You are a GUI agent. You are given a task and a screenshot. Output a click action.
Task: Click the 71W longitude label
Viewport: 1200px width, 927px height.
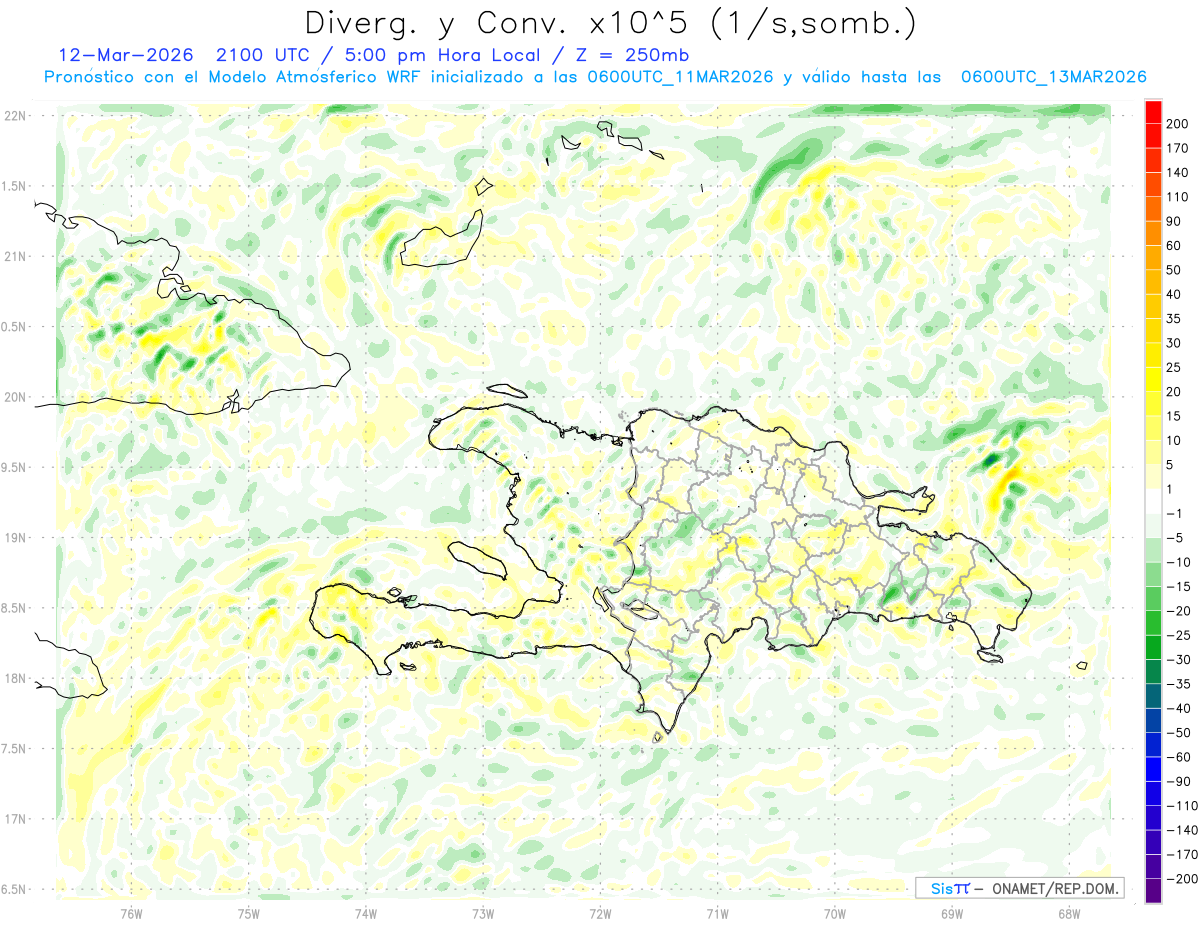pyautogui.click(x=717, y=912)
